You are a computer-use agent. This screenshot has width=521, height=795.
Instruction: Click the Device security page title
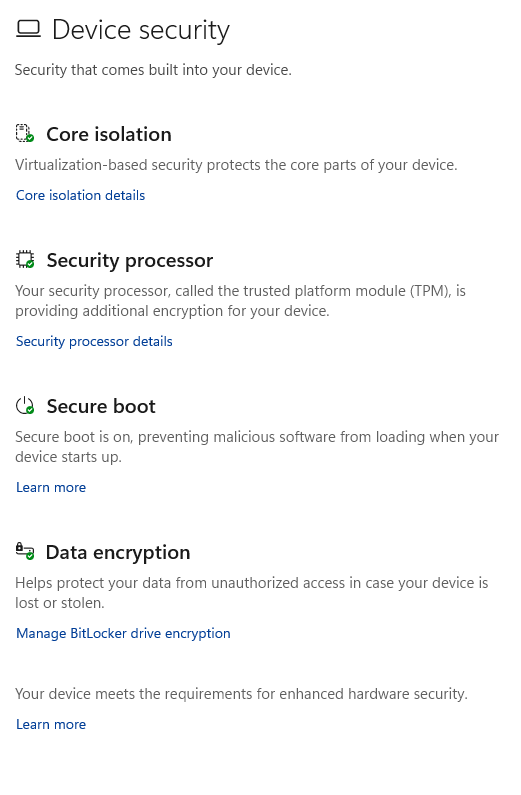[141, 30]
